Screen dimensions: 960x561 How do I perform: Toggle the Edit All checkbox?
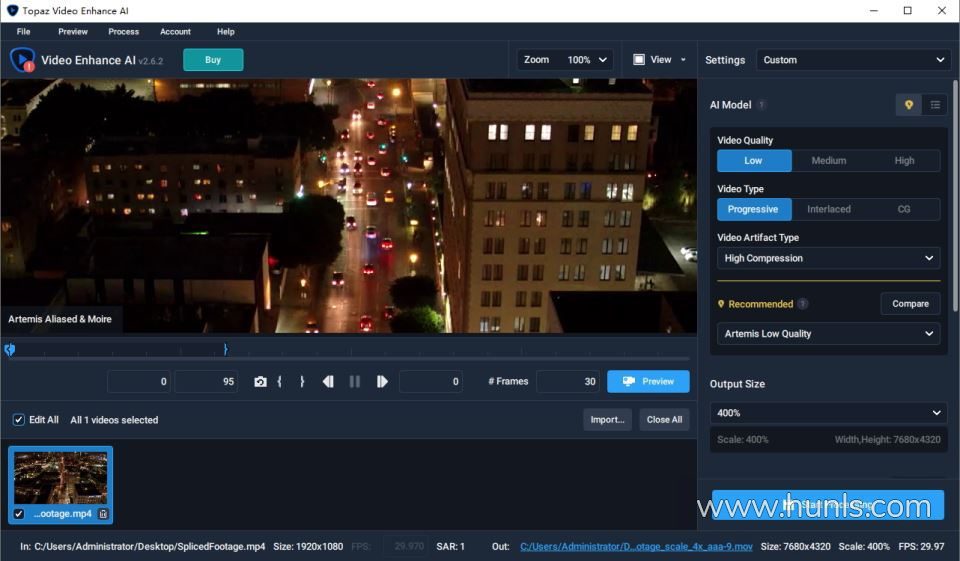[x=18, y=420]
